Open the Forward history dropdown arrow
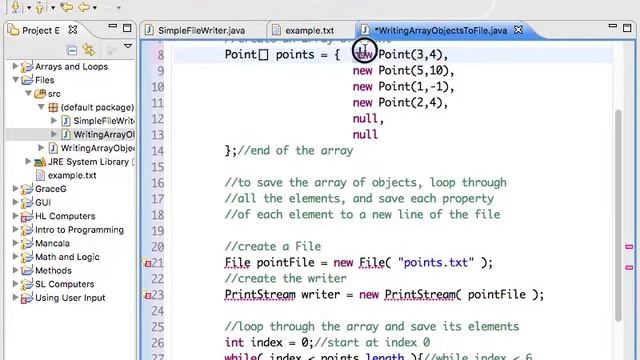Screen dimensions: 640x360 click(x=119, y=7)
